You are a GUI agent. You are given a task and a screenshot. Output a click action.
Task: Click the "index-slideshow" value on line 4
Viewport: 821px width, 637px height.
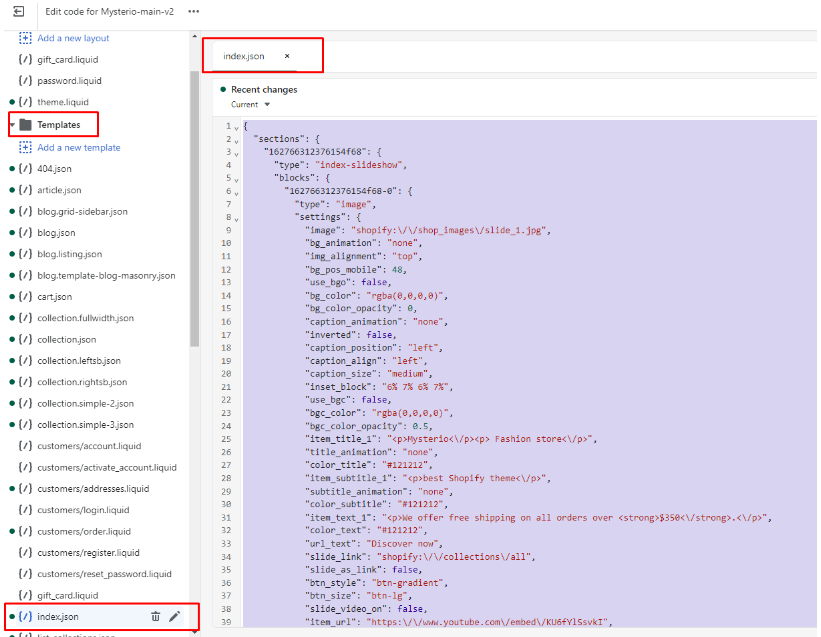coord(361,165)
